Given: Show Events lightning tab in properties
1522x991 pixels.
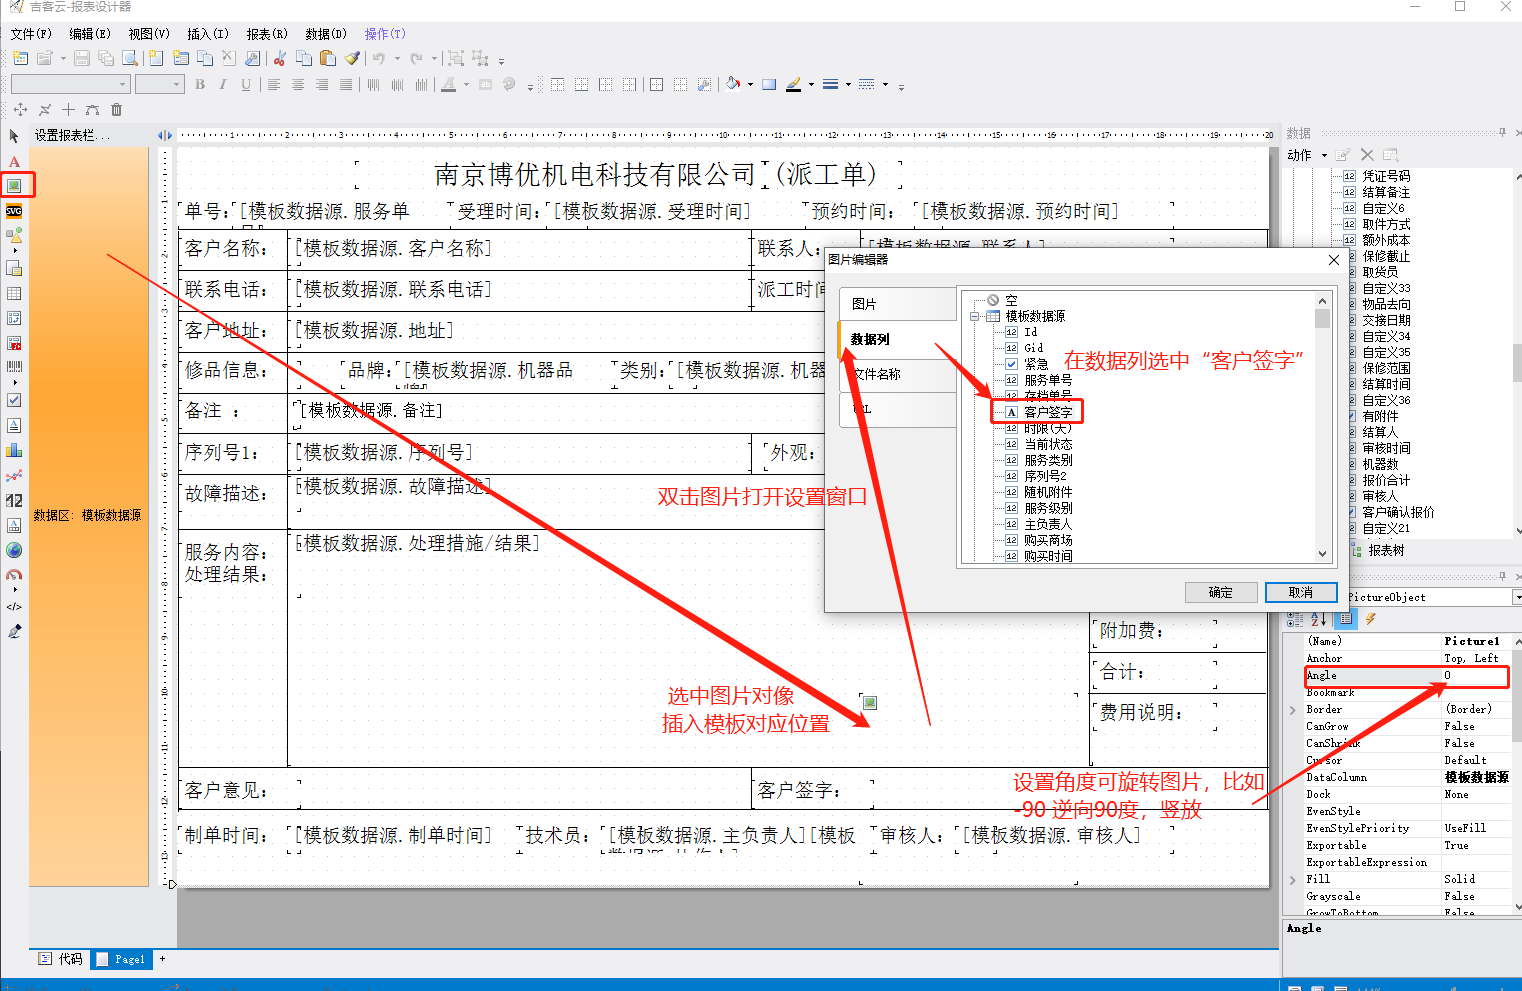Looking at the screenshot, I should click(1370, 619).
